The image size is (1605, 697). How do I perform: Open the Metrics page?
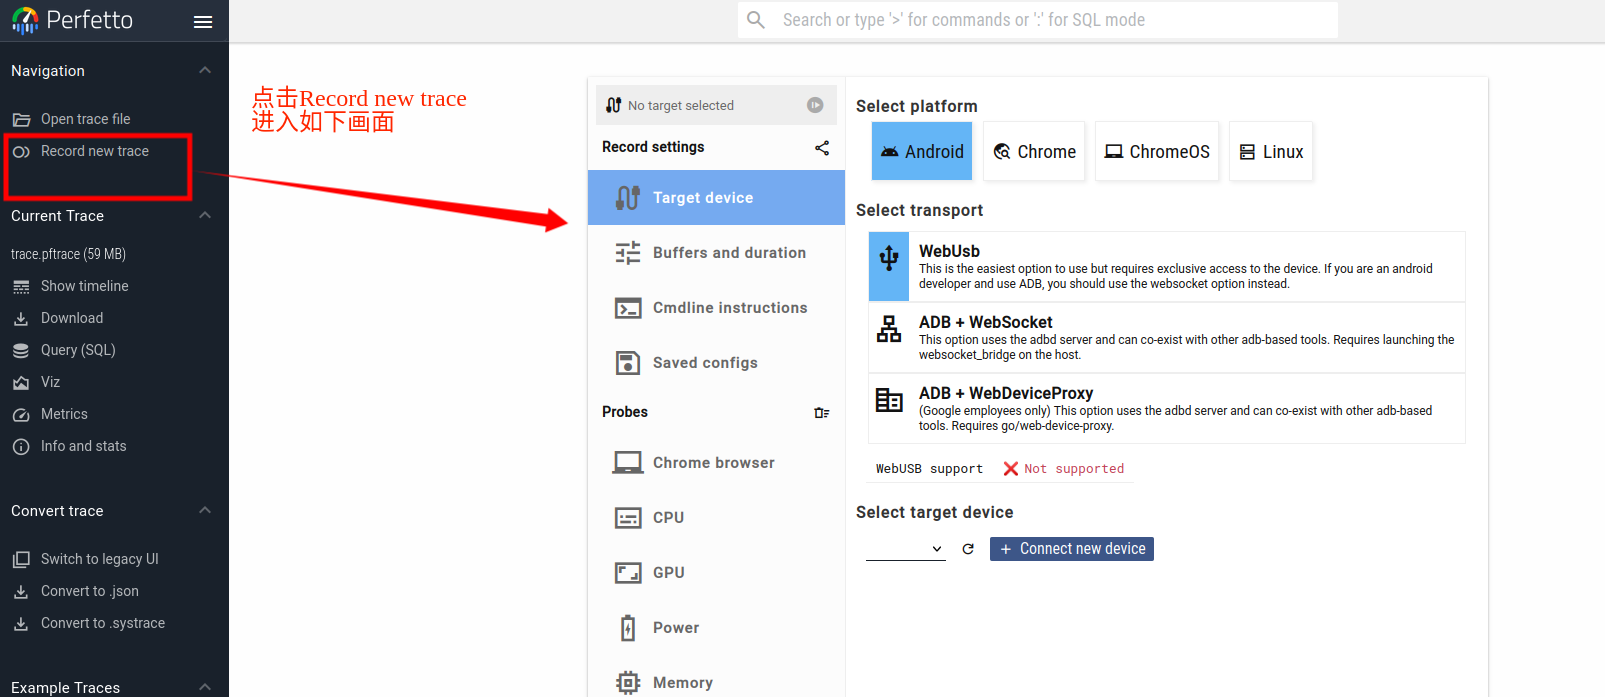(64, 414)
